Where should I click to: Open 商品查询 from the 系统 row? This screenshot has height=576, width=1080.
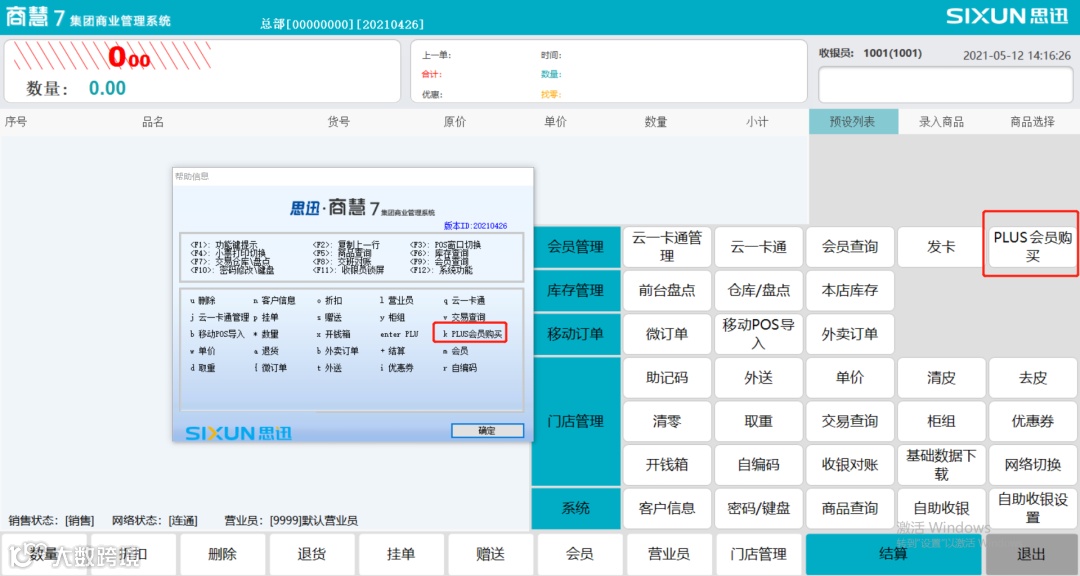click(850, 508)
